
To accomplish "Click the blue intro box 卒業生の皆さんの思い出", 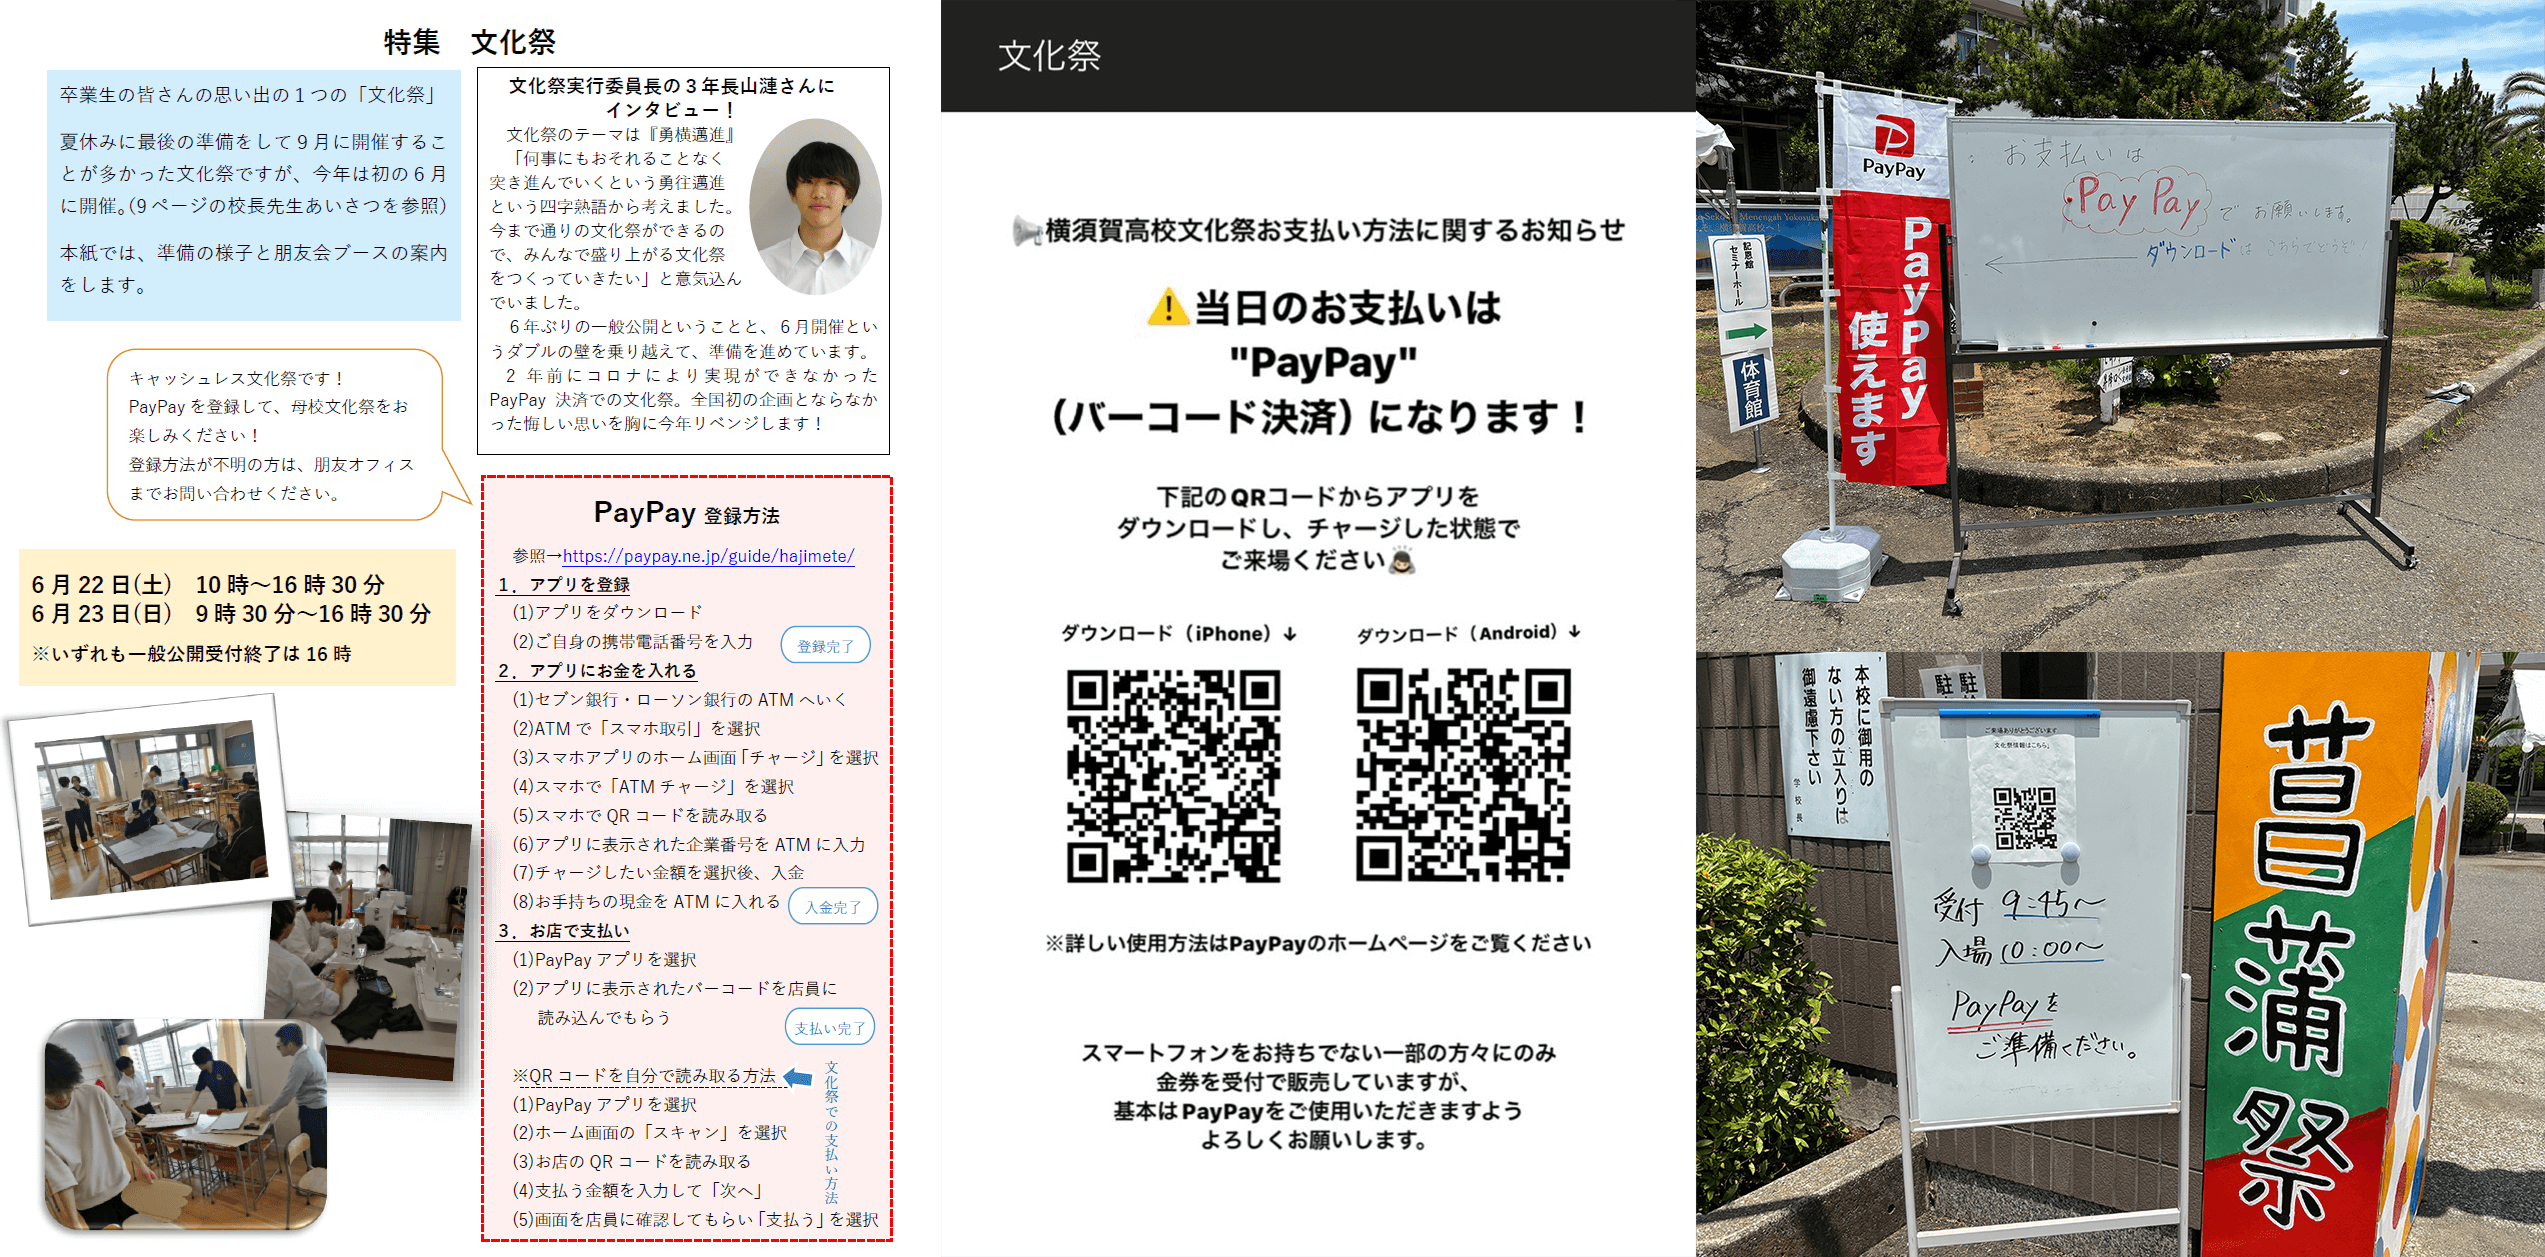I will coord(254,195).
